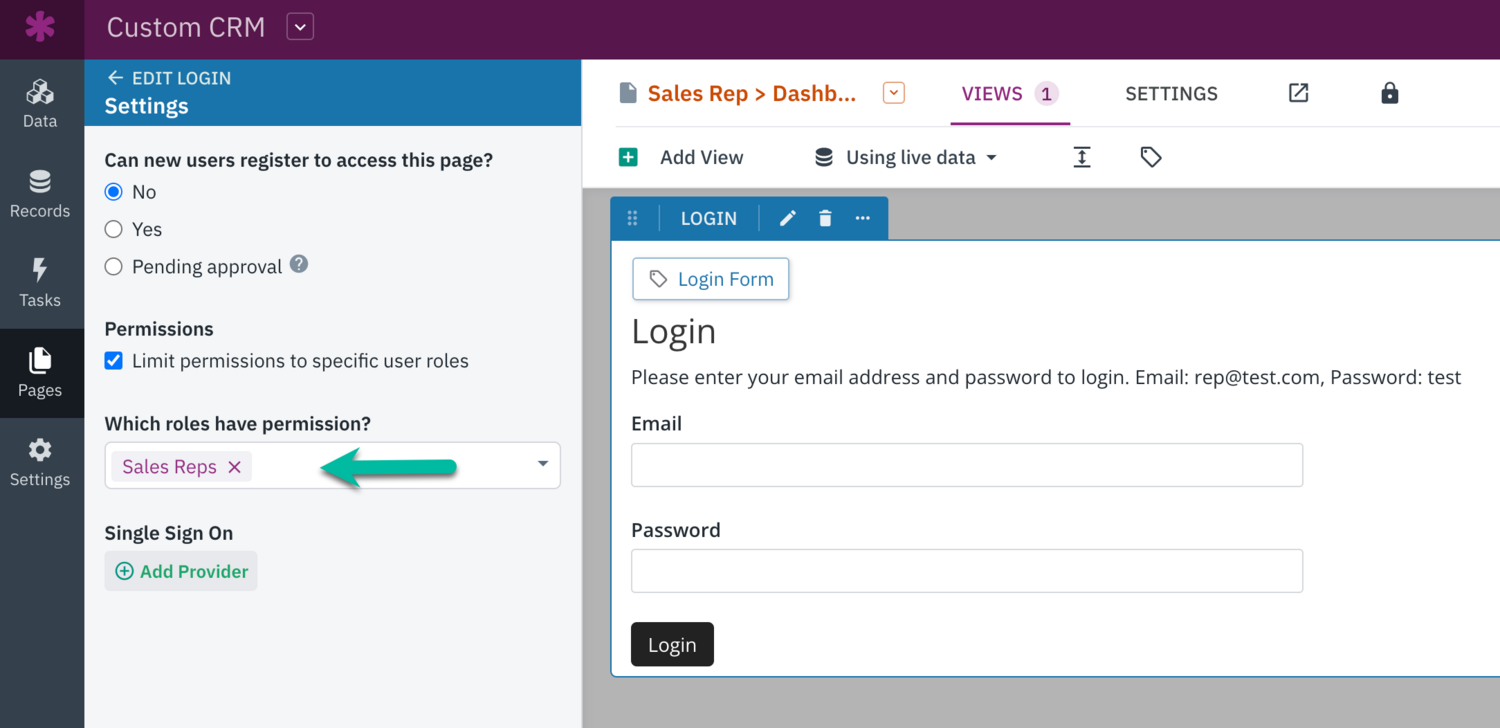1500x728 pixels.
Task: Open the Using live data dropdown
Action: click(x=908, y=157)
